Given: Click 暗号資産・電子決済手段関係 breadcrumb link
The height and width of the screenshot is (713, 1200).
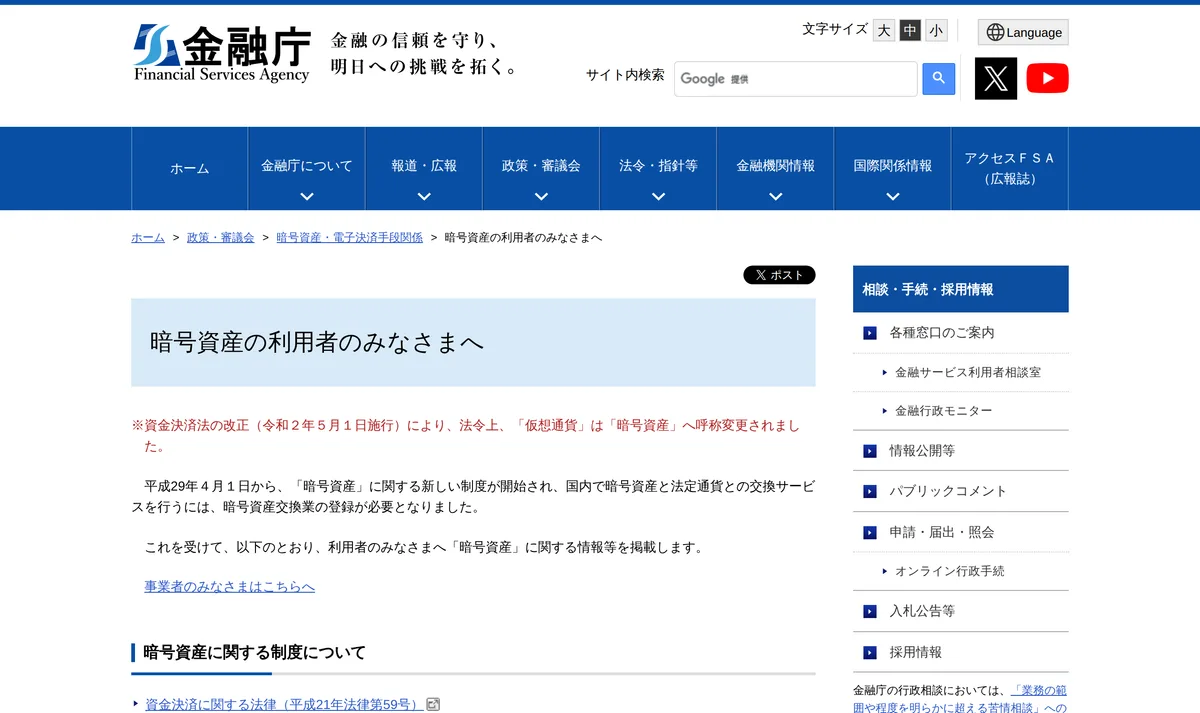Looking at the screenshot, I should pos(350,238).
